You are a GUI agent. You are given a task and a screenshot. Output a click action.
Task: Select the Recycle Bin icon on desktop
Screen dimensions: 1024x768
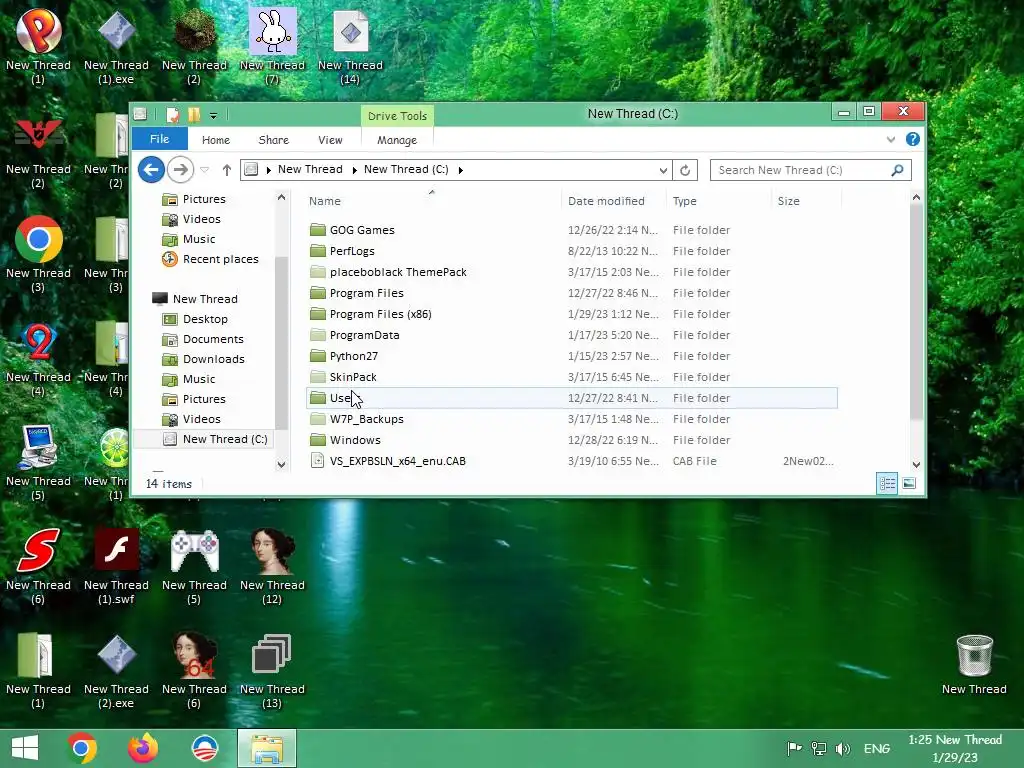click(x=974, y=664)
